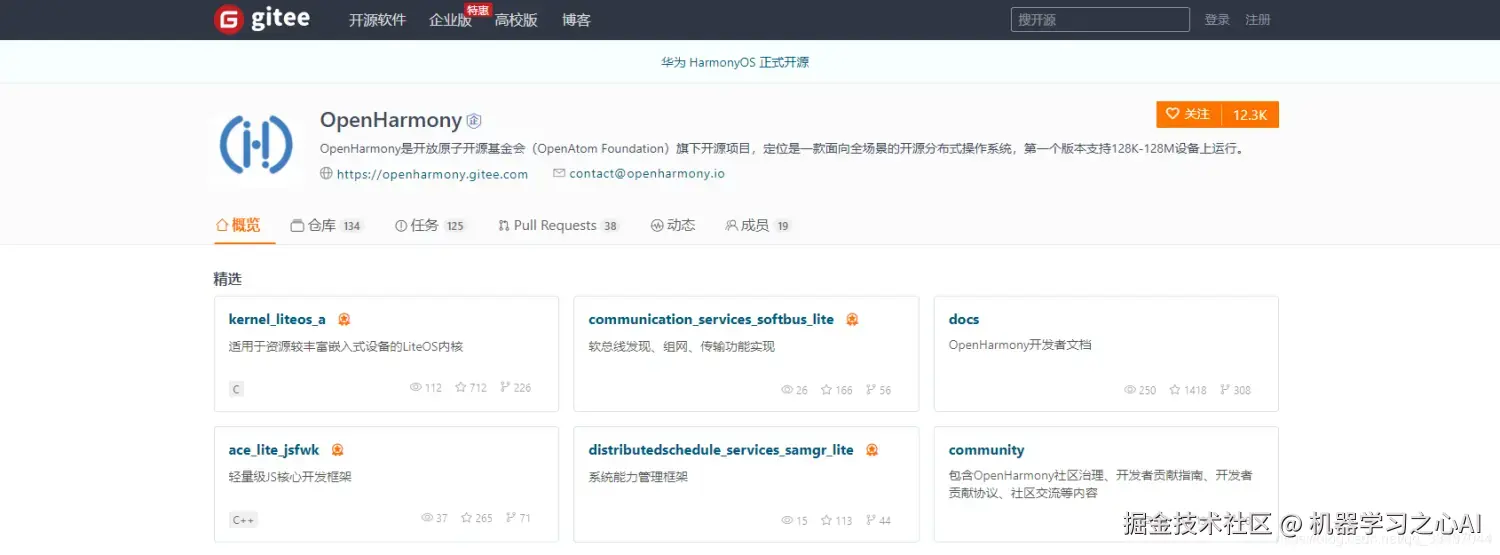Click the text 轻量级JS核心开发框架
Viewport: 1500px width, 555px height.
290,477
